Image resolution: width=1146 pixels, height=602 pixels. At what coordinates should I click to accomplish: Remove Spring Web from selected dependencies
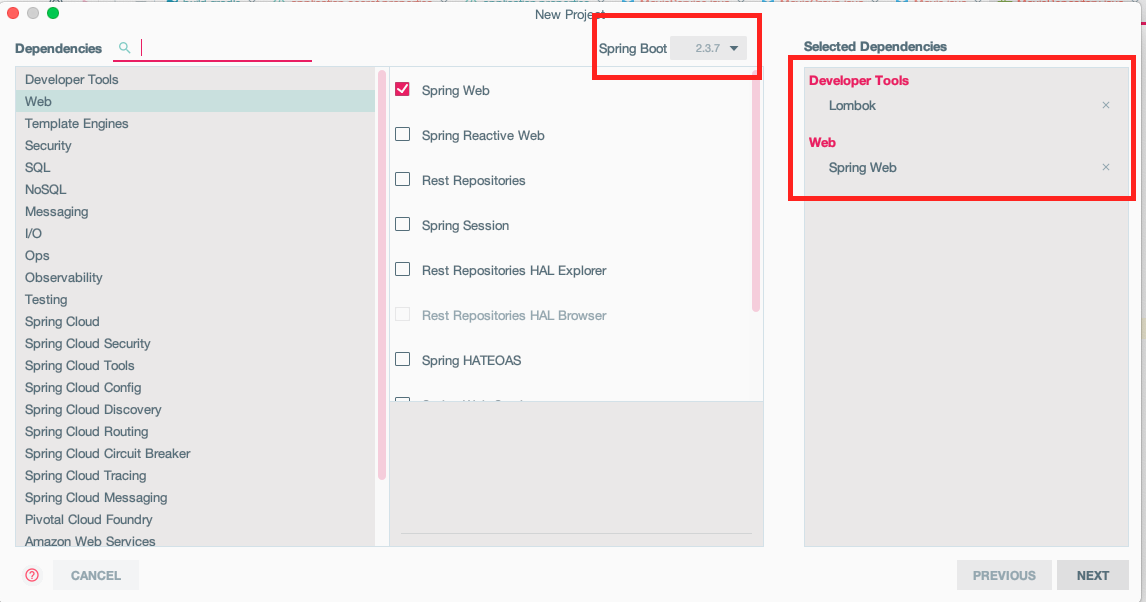[x=1106, y=167]
